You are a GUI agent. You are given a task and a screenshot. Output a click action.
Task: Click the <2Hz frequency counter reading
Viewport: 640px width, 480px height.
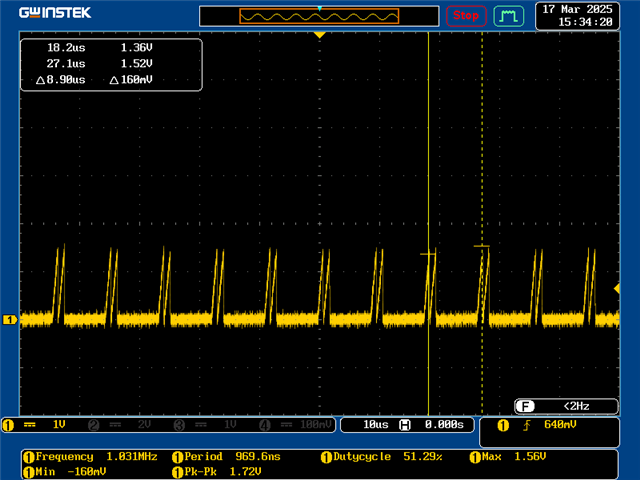point(576,407)
